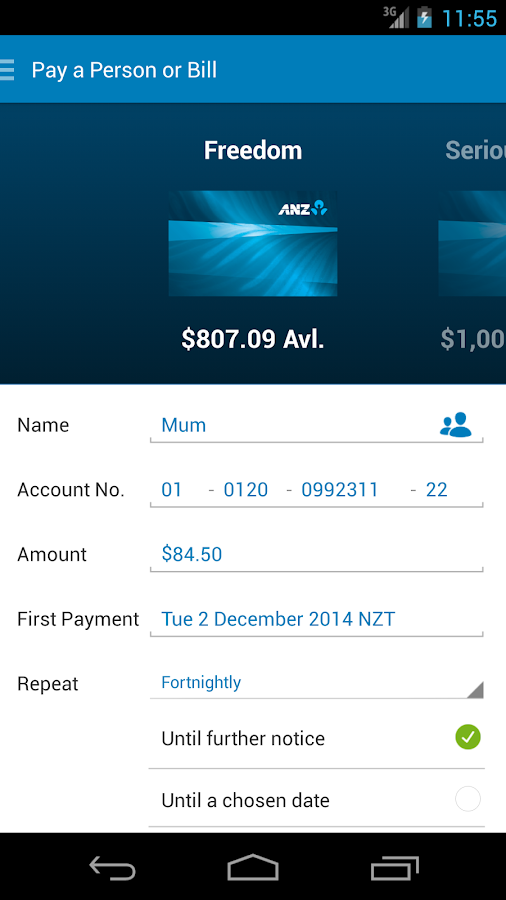This screenshot has width=506, height=900.
Task: Select the Freedom ANZ card image
Action: point(253,243)
